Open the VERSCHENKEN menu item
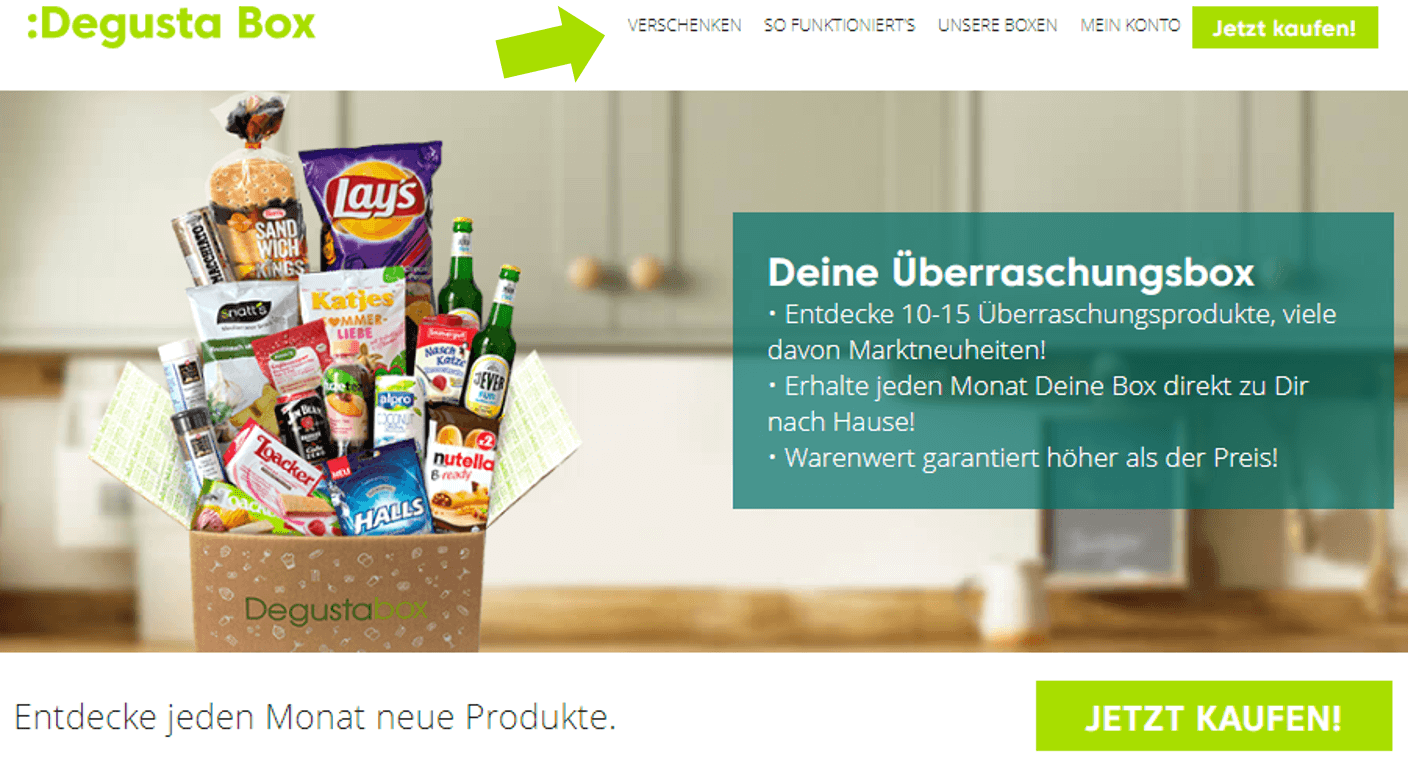Screen dimensions: 1408x765 click(685, 26)
